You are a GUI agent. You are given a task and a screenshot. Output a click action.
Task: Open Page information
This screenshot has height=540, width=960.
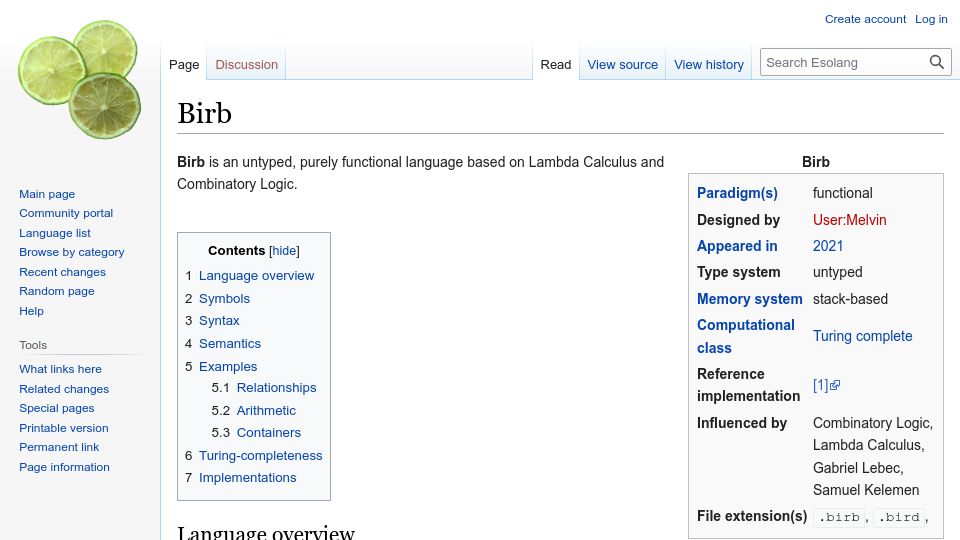click(x=64, y=467)
